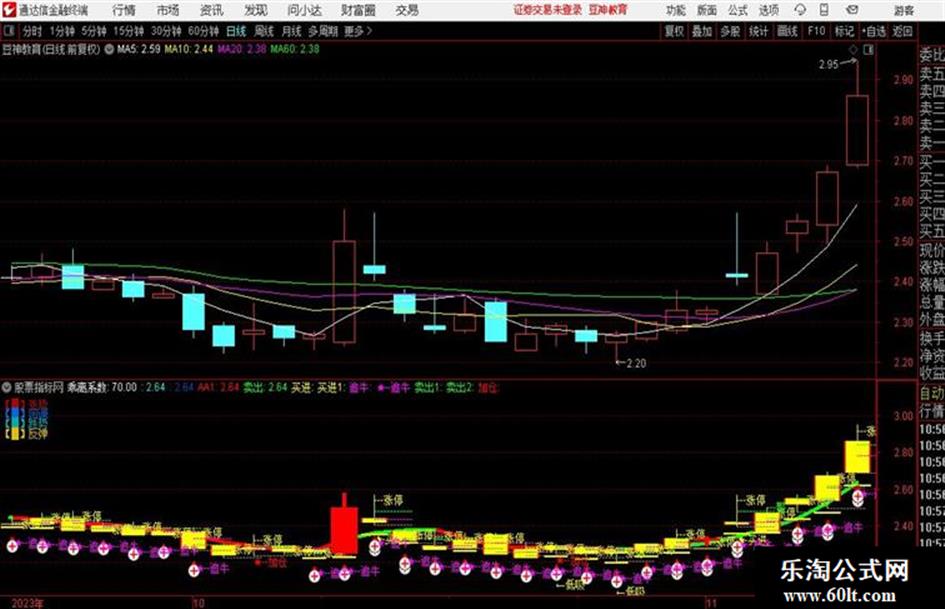Click the 2.95 high price label

[x=829, y=65]
